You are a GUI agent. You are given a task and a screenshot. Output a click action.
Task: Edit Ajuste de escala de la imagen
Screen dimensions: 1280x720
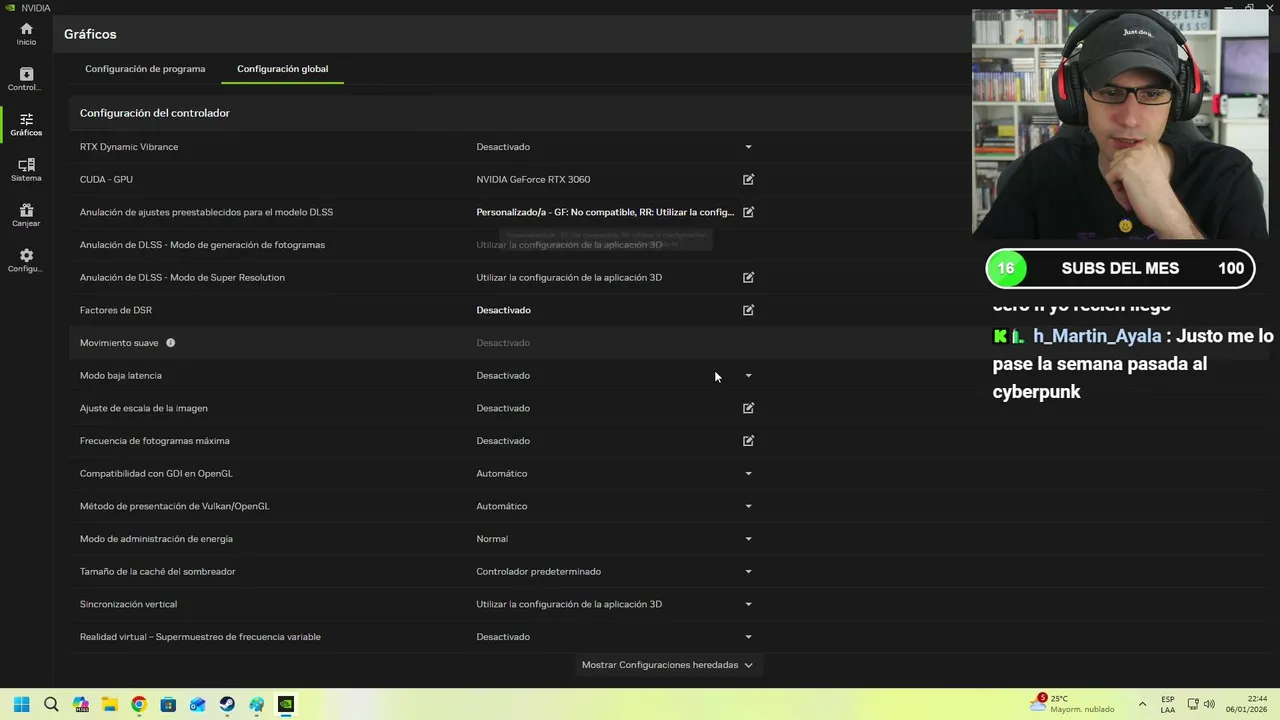click(748, 408)
